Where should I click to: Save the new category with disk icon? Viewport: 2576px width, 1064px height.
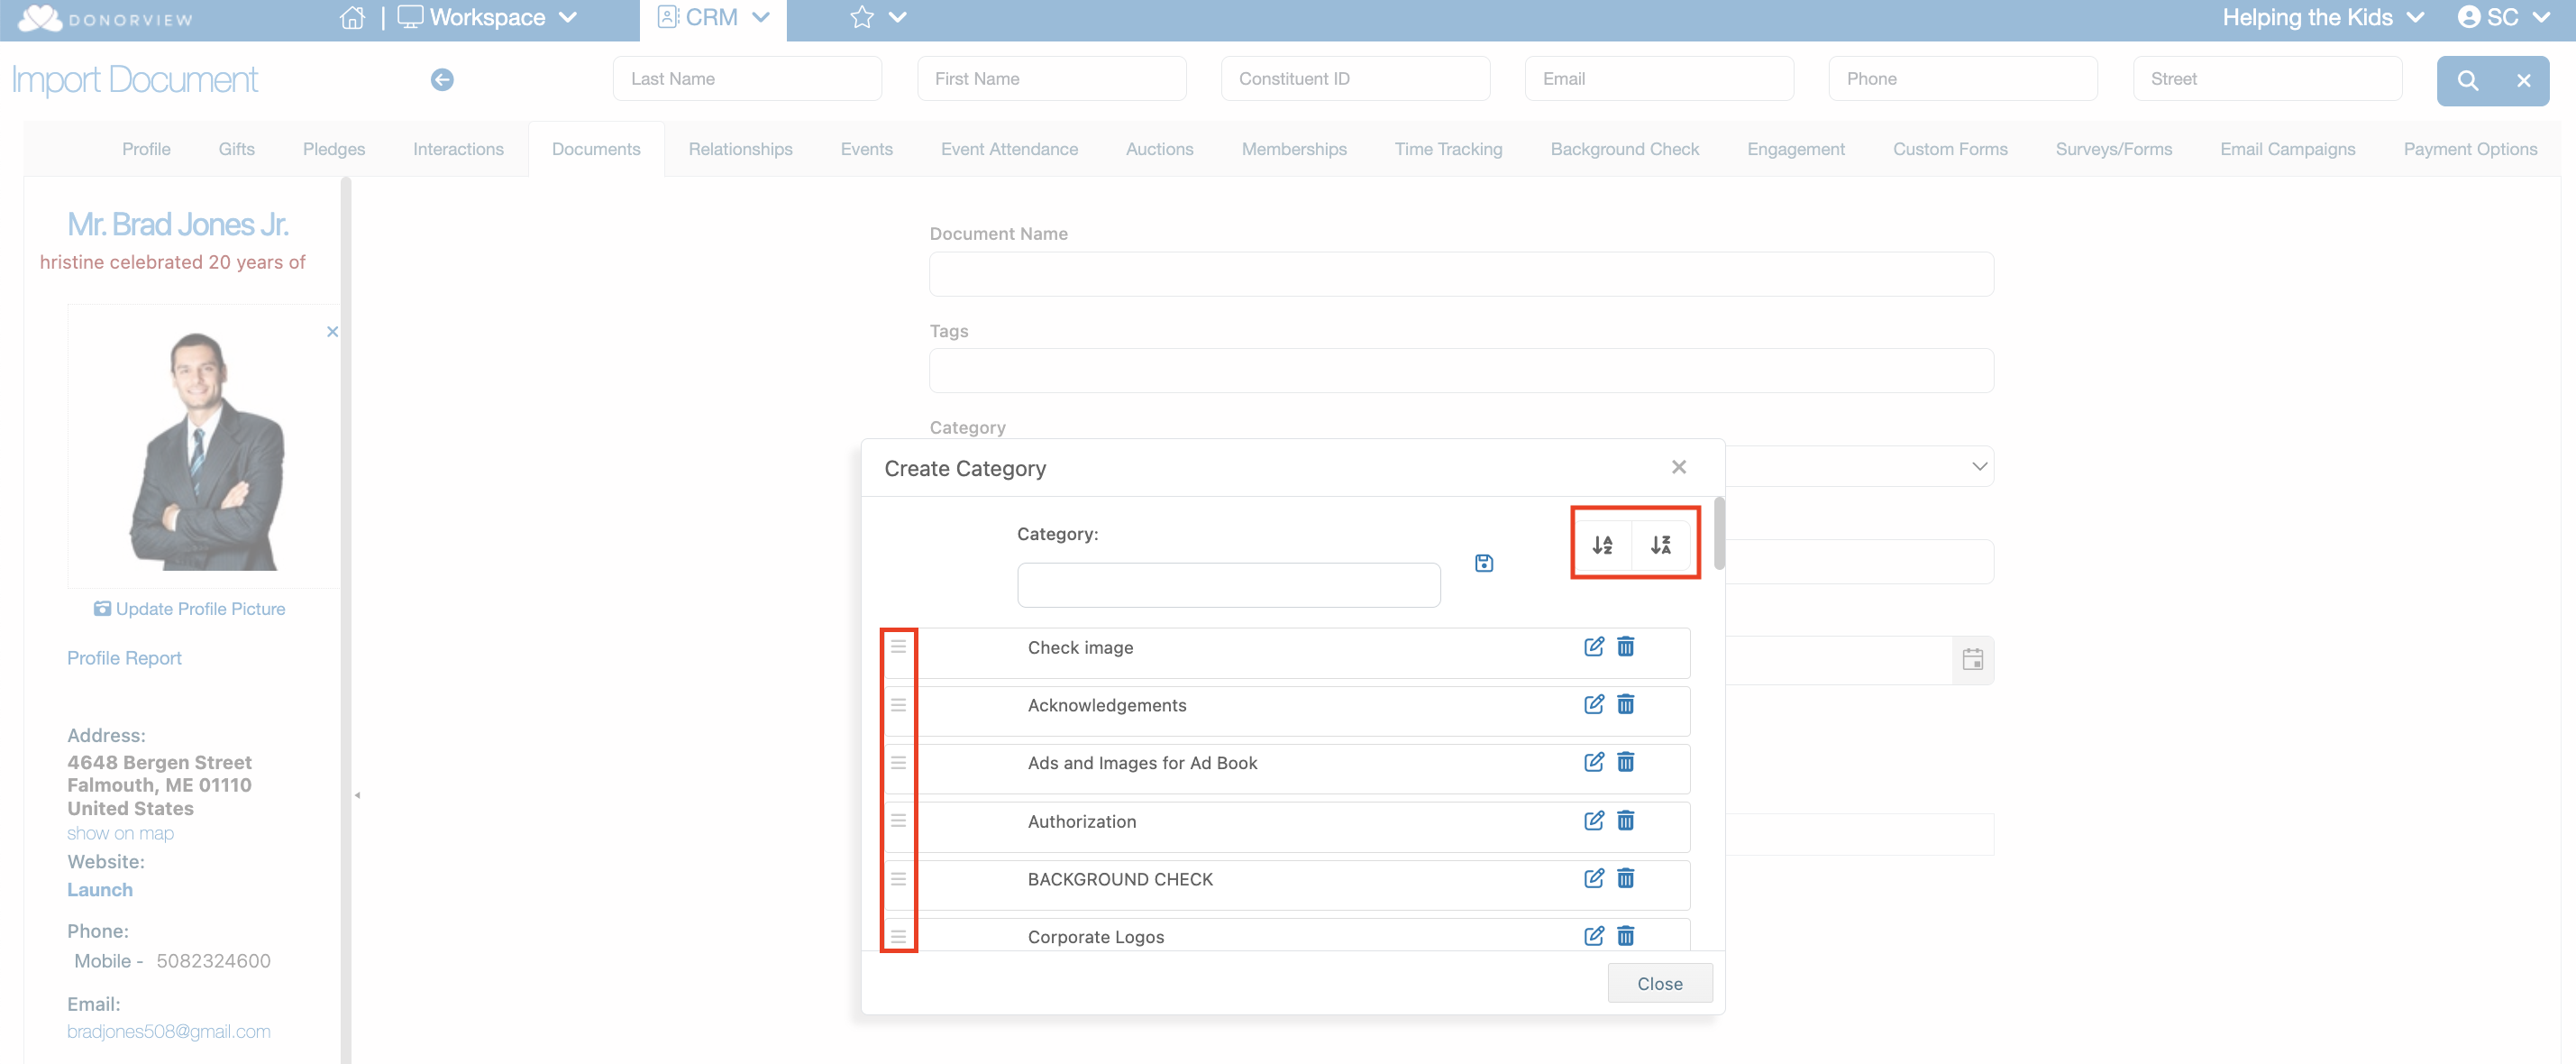(1484, 563)
